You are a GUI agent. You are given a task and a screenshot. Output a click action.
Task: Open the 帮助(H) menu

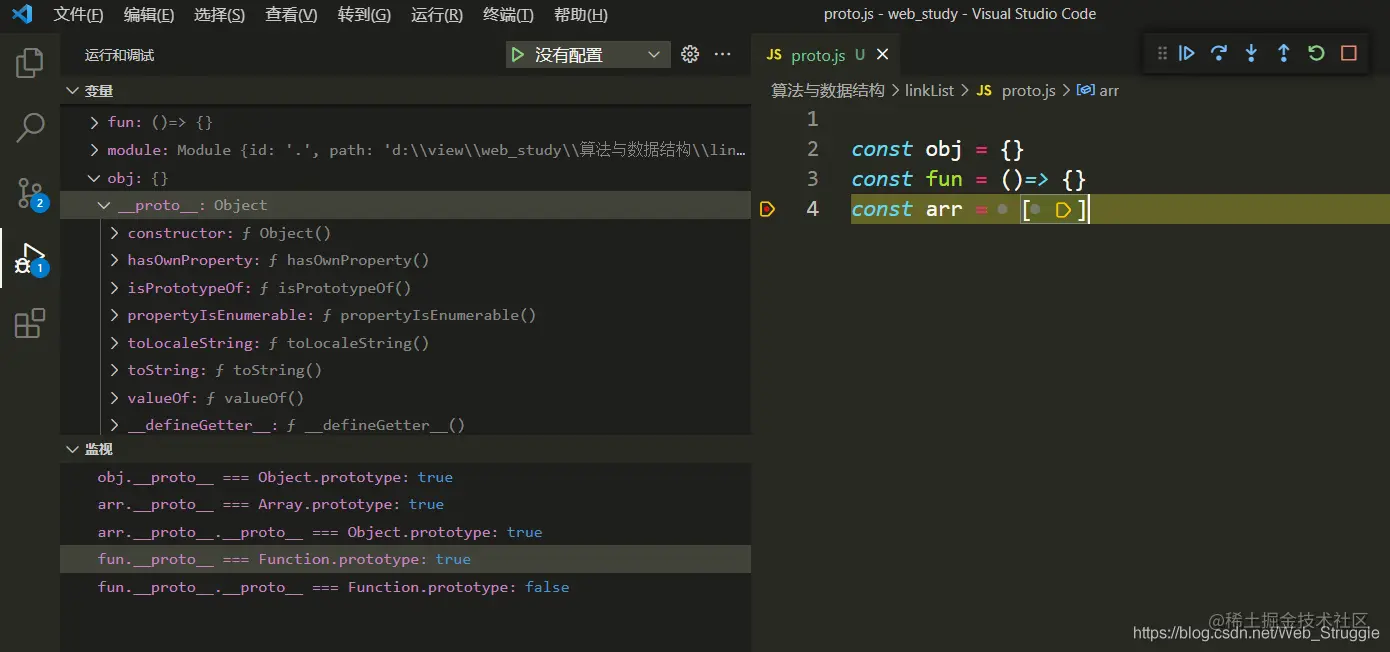581,15
